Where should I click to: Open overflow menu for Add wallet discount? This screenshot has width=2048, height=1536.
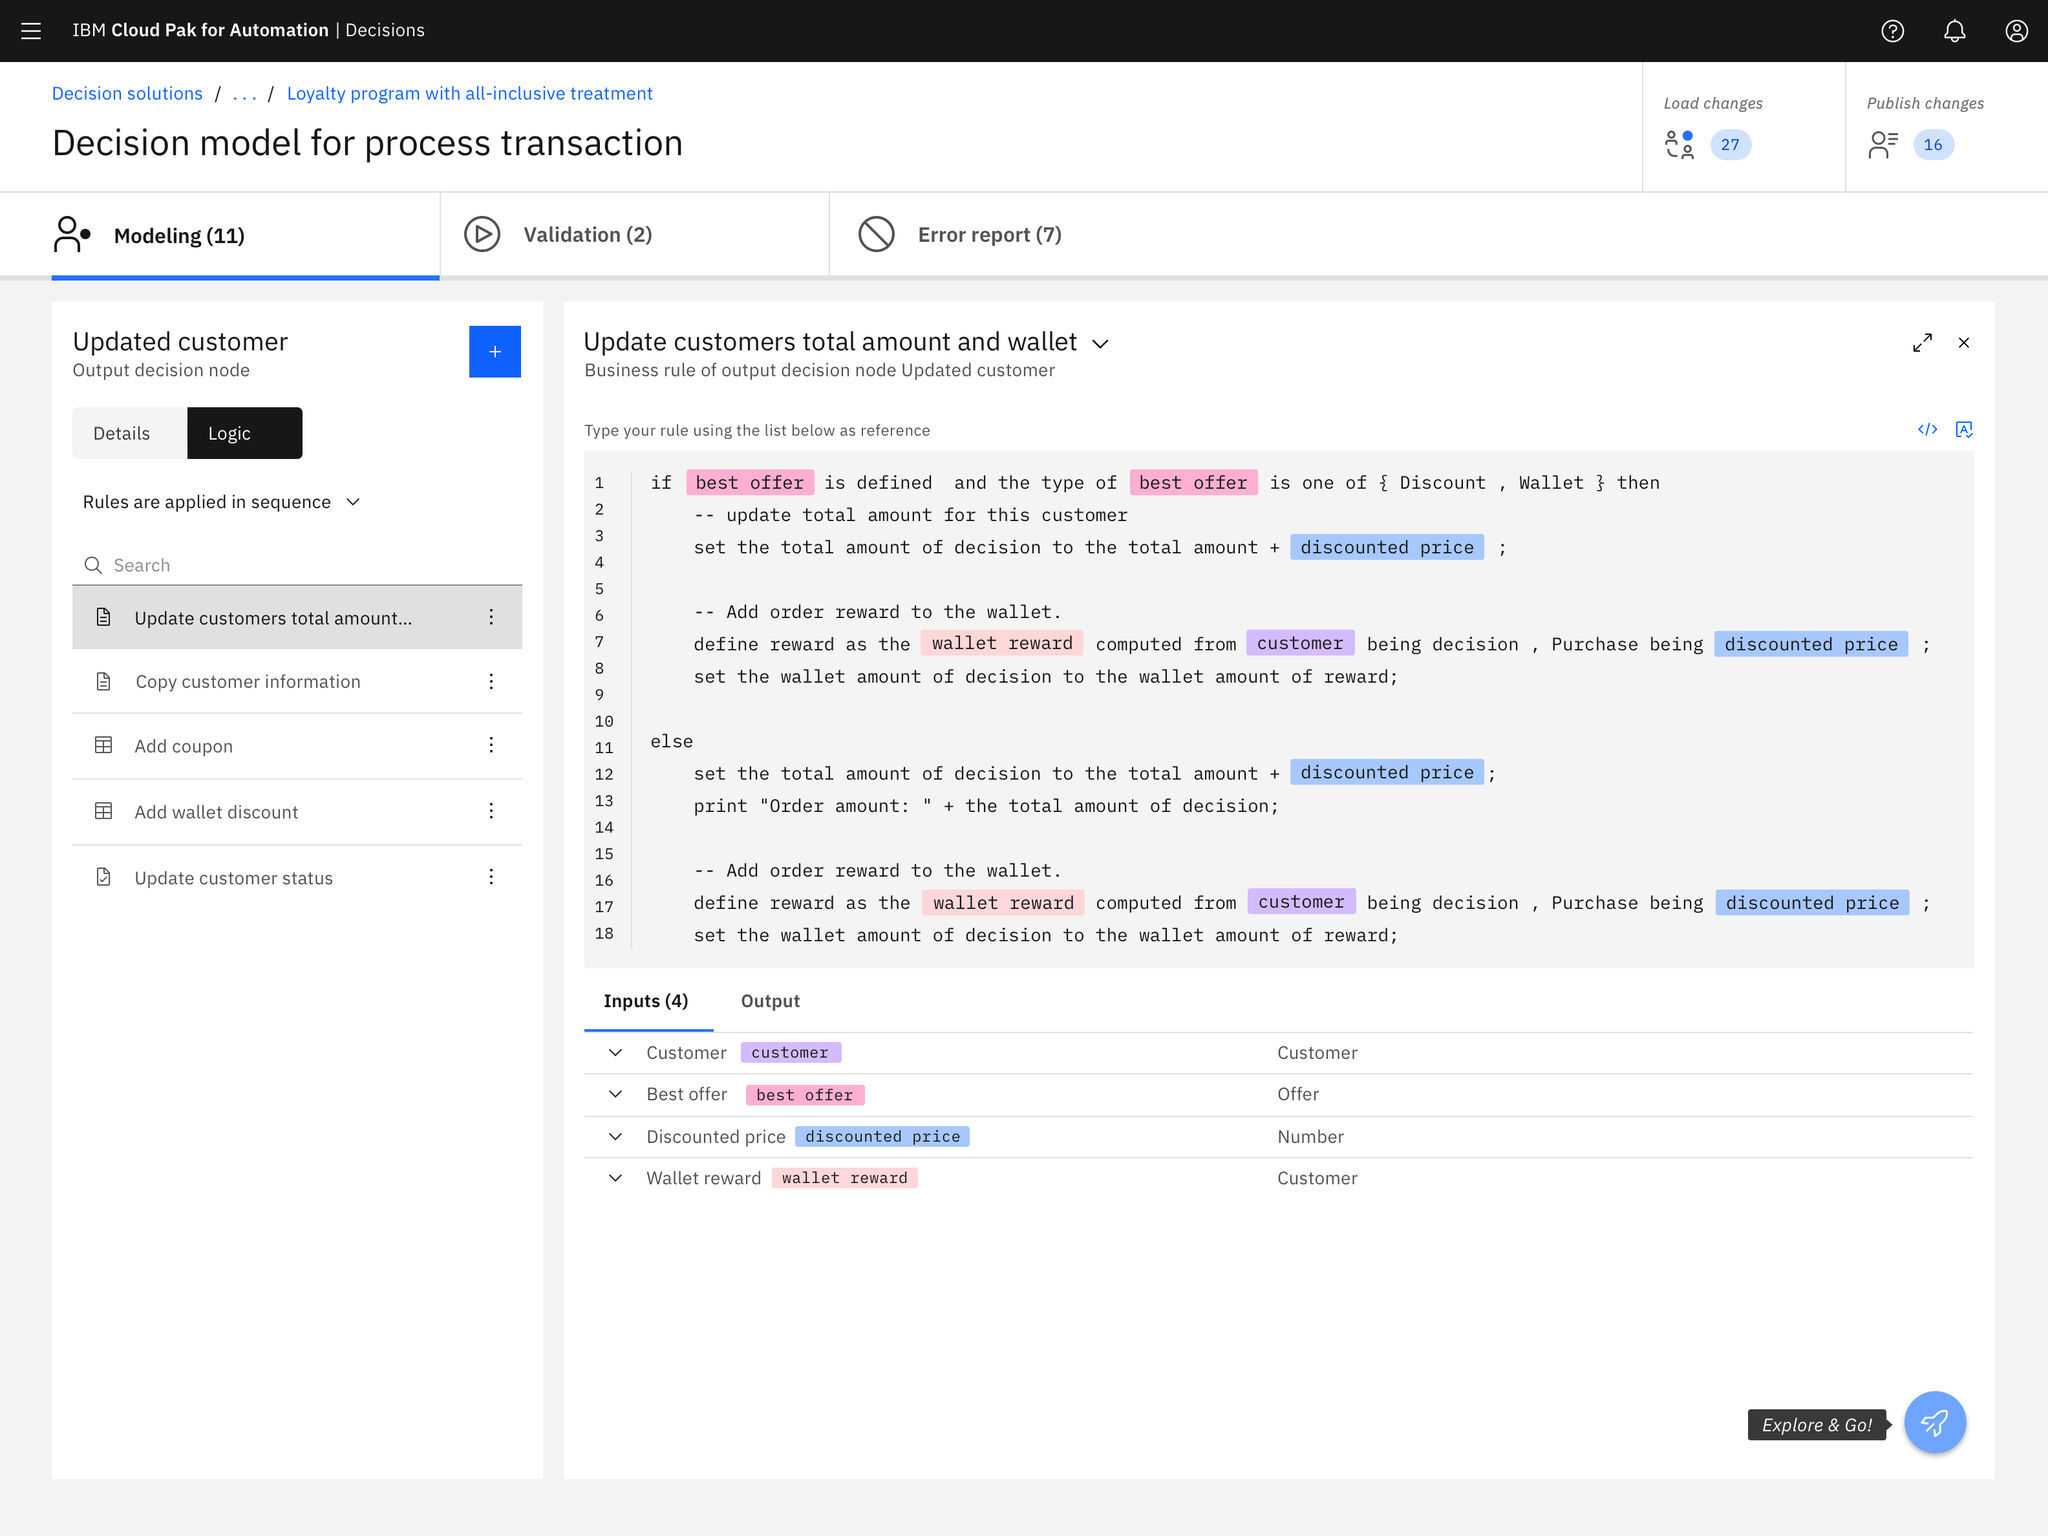491,811
